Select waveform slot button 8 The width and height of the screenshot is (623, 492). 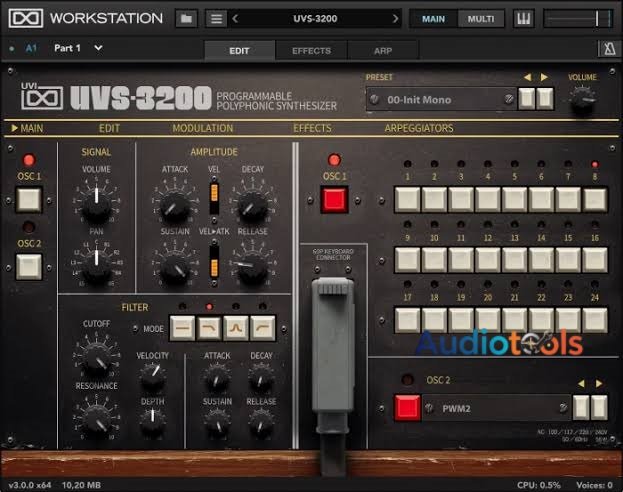[595, 199]
